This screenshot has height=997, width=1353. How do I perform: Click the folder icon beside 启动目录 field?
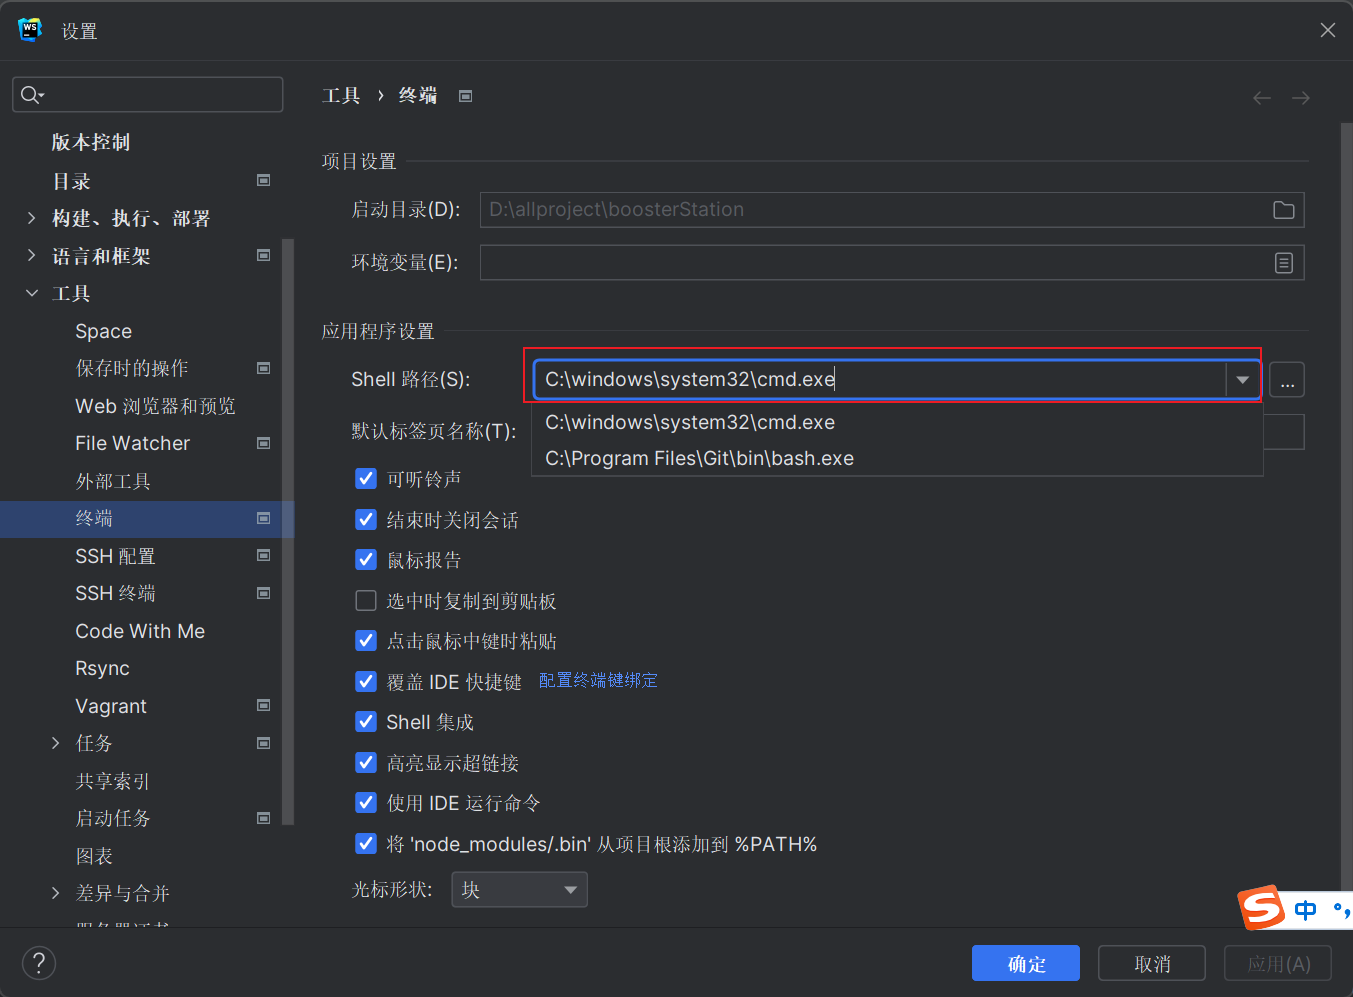(1284, 210)
